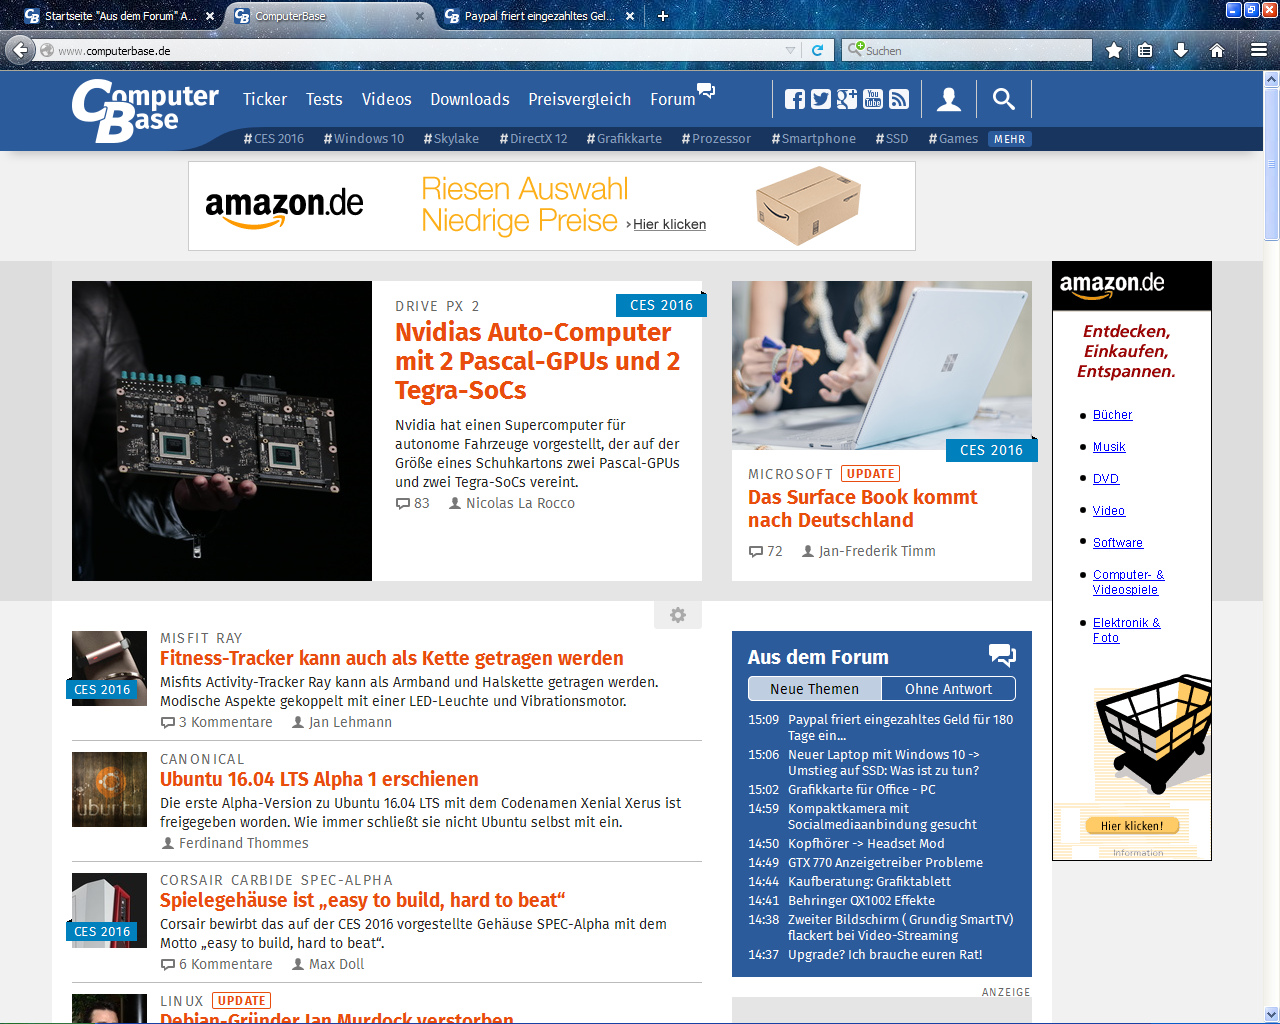The image size is (1280, 1024).
Task: Click the user account login icon
Action: click(x=949, y=99)
